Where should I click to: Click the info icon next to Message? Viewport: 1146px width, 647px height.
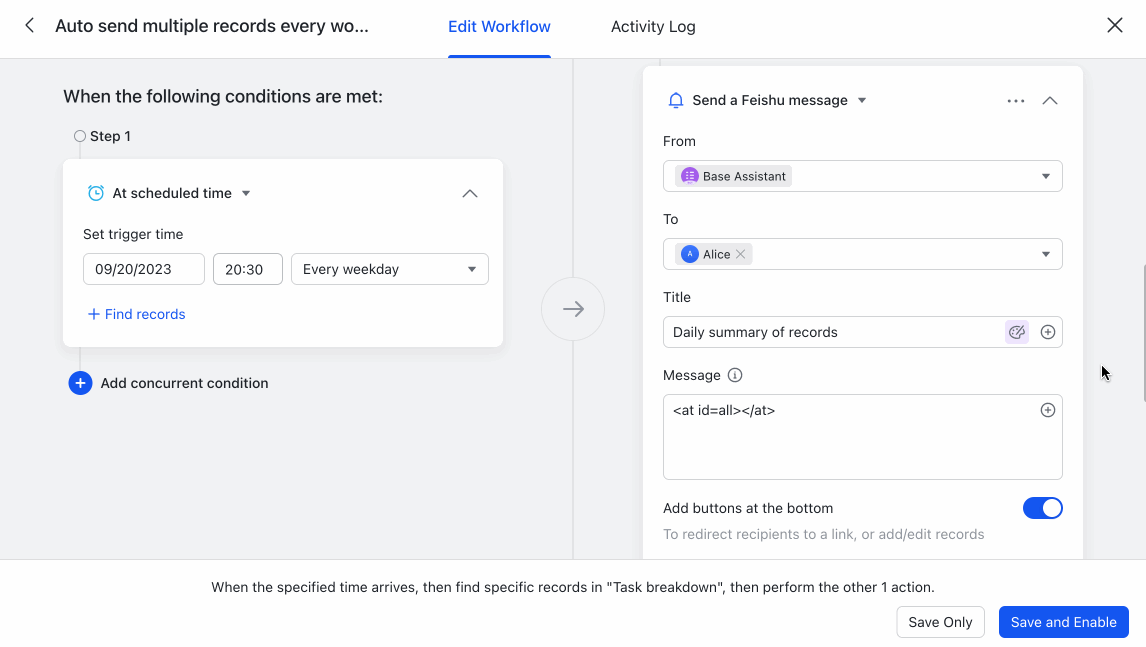734,375
